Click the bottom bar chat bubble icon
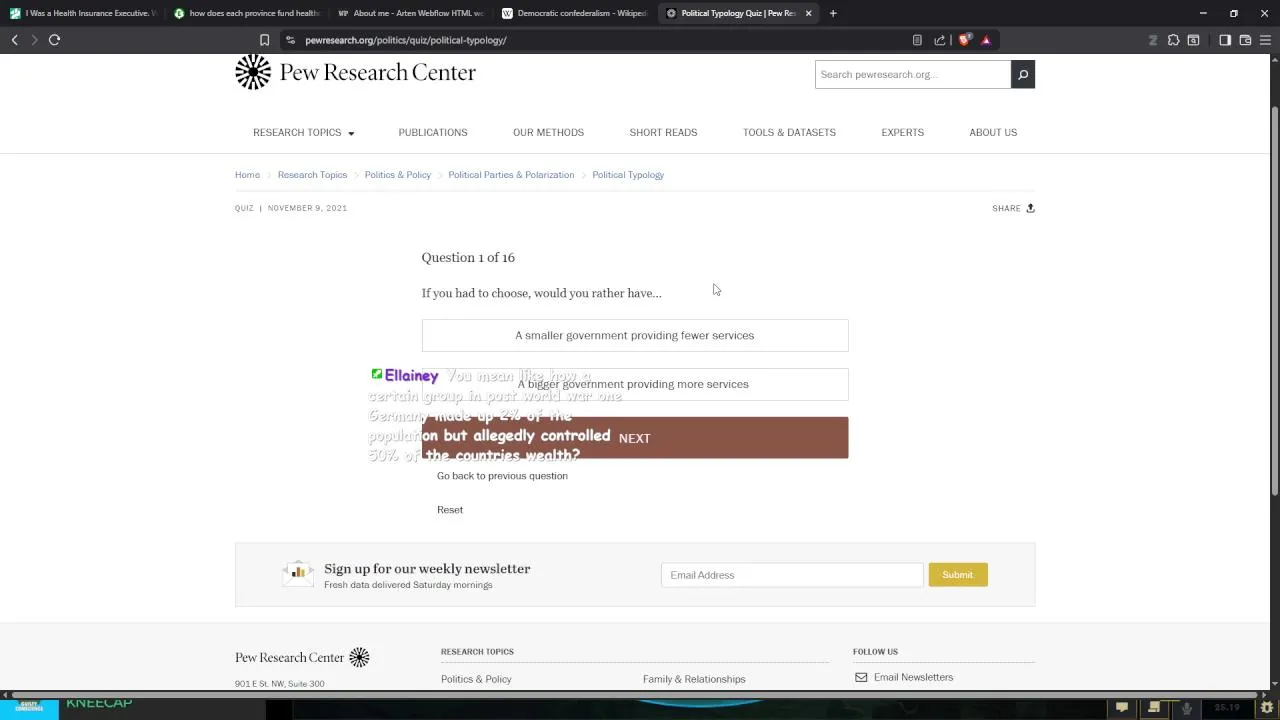1280x720 pixels. click(1122, 708)
